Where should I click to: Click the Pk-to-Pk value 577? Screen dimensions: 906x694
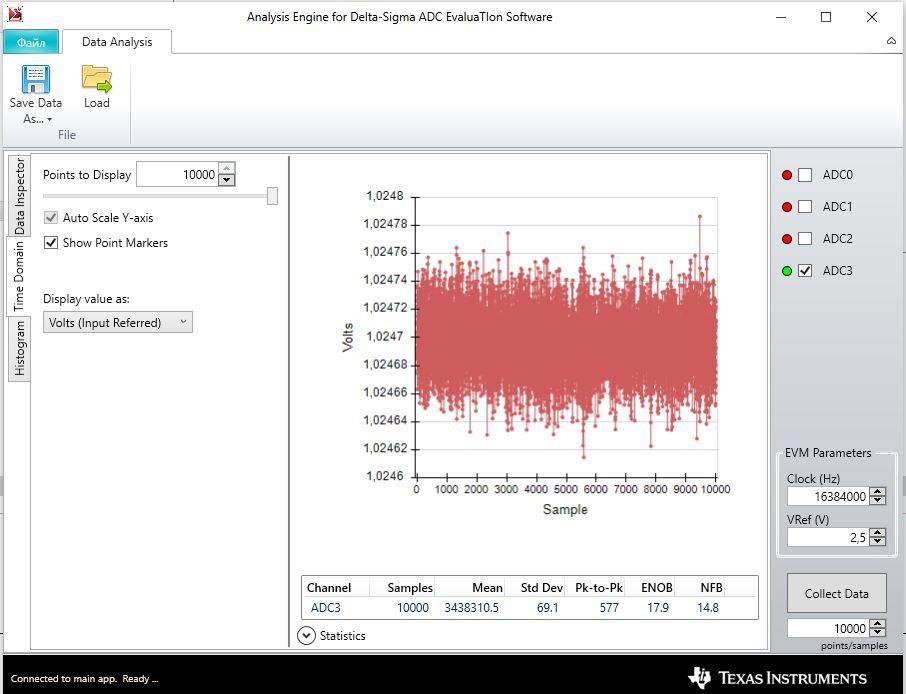pos(609,608)
